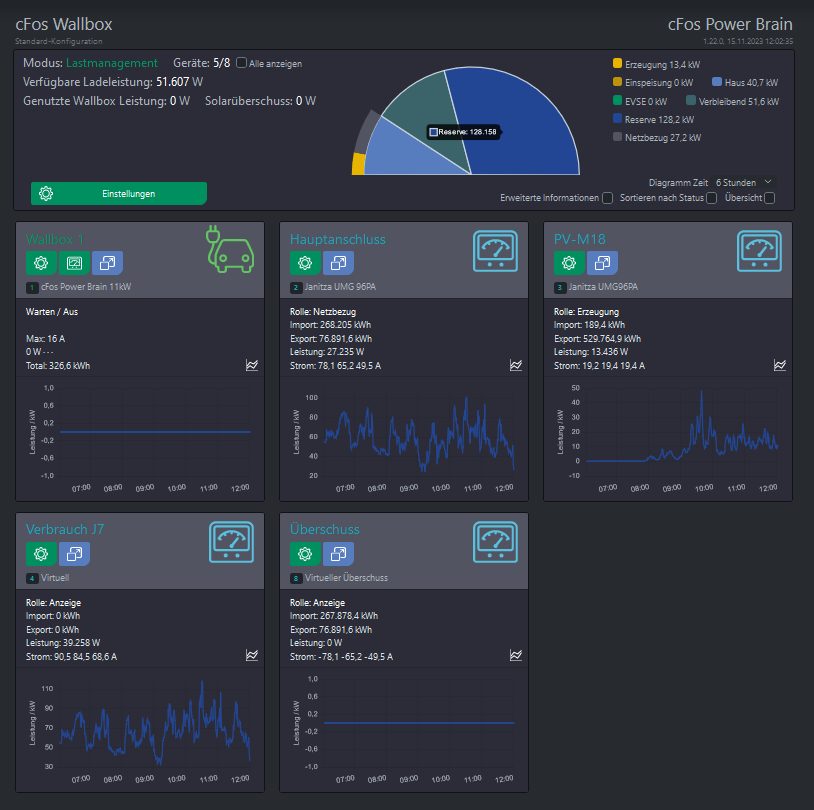Open Verbrauch J7 settings gear
Image resolution: width=814 pixels, height=810 pixels.
coord(41,554)
